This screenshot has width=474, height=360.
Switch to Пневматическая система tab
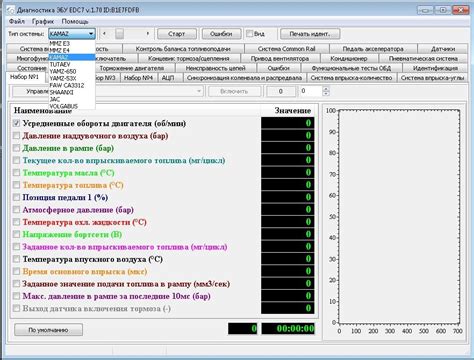pos(423,59)
